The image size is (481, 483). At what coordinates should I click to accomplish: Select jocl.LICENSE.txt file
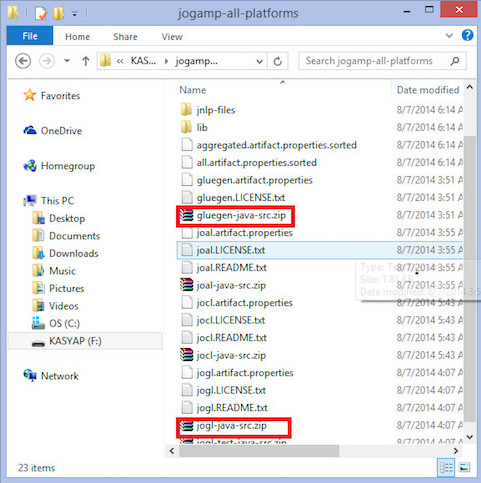tap(231, 320)
